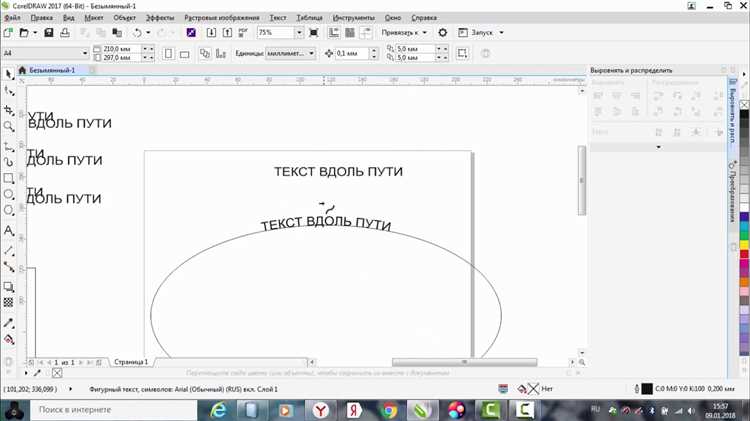Select the Text tool (A)
Image resolution: width=750 pixels, height=421 pixels.
click(x=9, y=231)
